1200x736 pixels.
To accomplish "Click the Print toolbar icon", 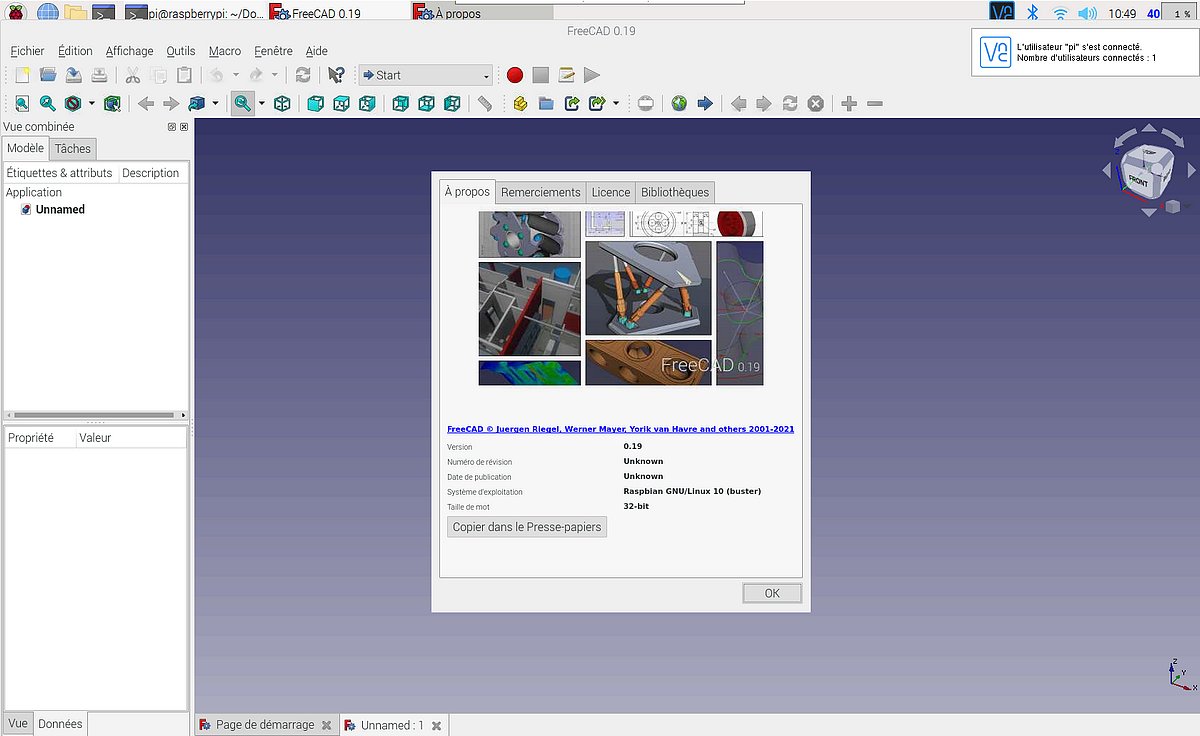I will 100,75.
